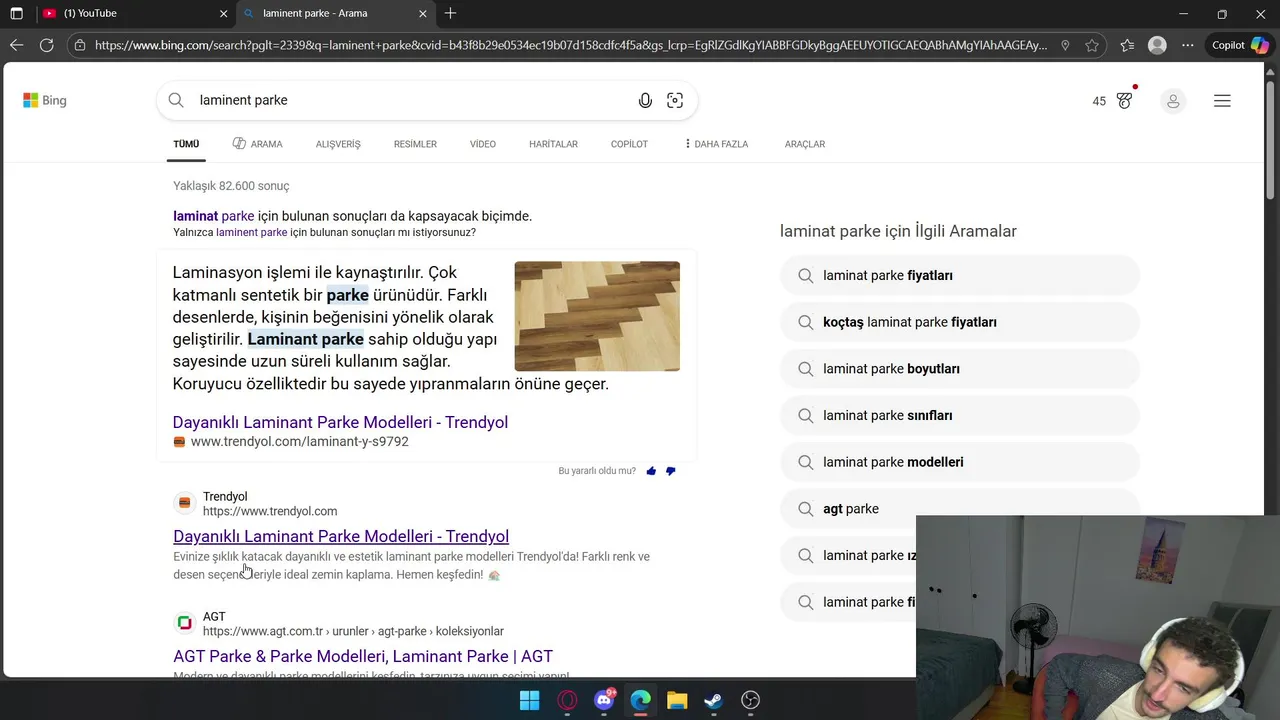Select related search koçtaş laminat parke fiyatları
1280x720 pixels.
click(x=960, y=322)
